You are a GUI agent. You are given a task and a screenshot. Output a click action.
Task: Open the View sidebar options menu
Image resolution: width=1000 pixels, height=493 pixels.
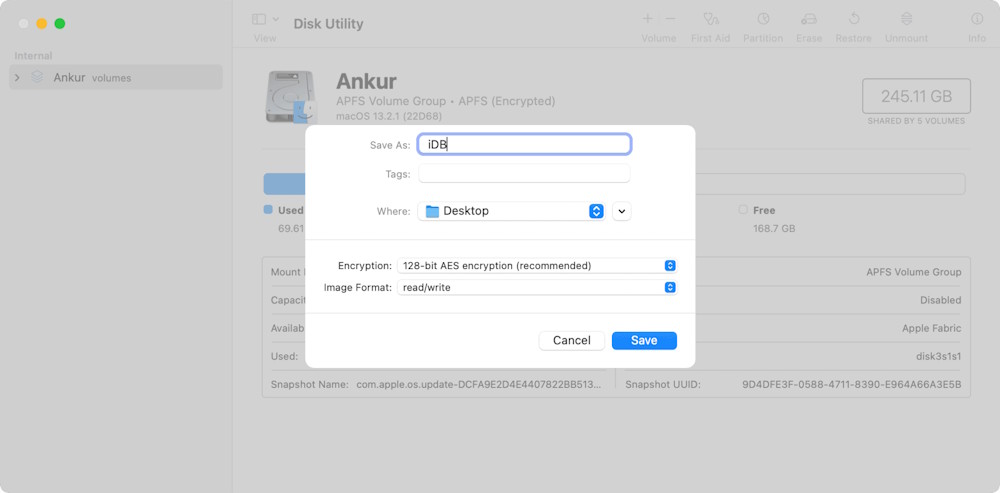pos(265,20)
